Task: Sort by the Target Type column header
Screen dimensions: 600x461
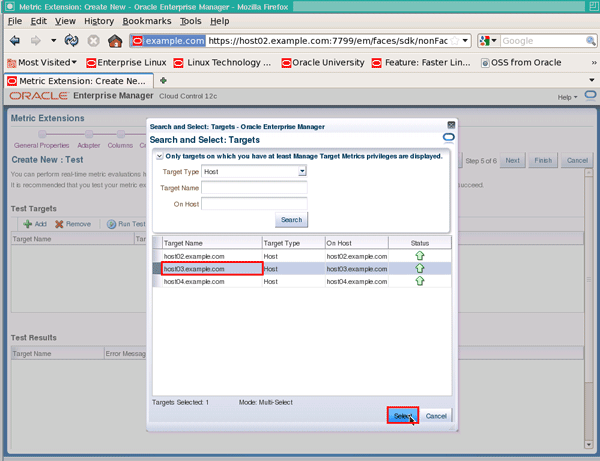Action: pyautogui.click(x=293, y=243)
